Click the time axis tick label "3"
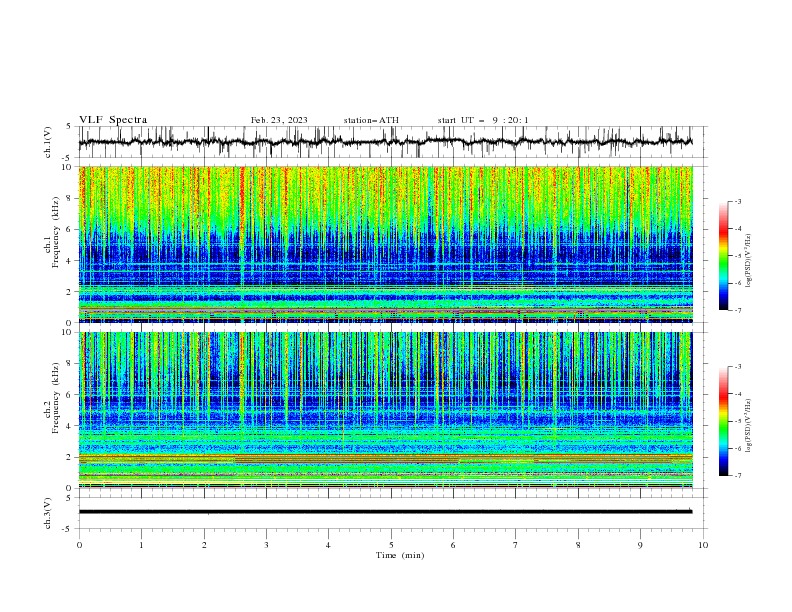 click(266, 545)
